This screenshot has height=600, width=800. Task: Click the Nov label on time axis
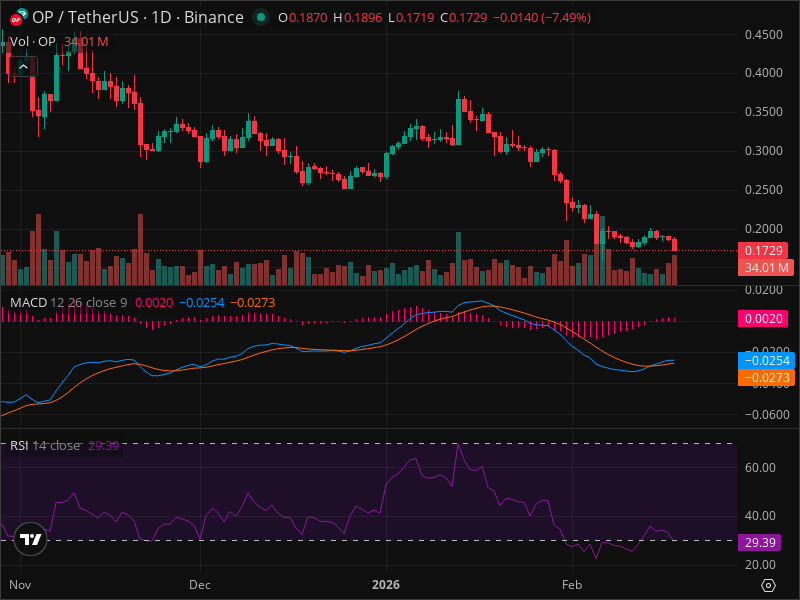(x=20, y=585)
